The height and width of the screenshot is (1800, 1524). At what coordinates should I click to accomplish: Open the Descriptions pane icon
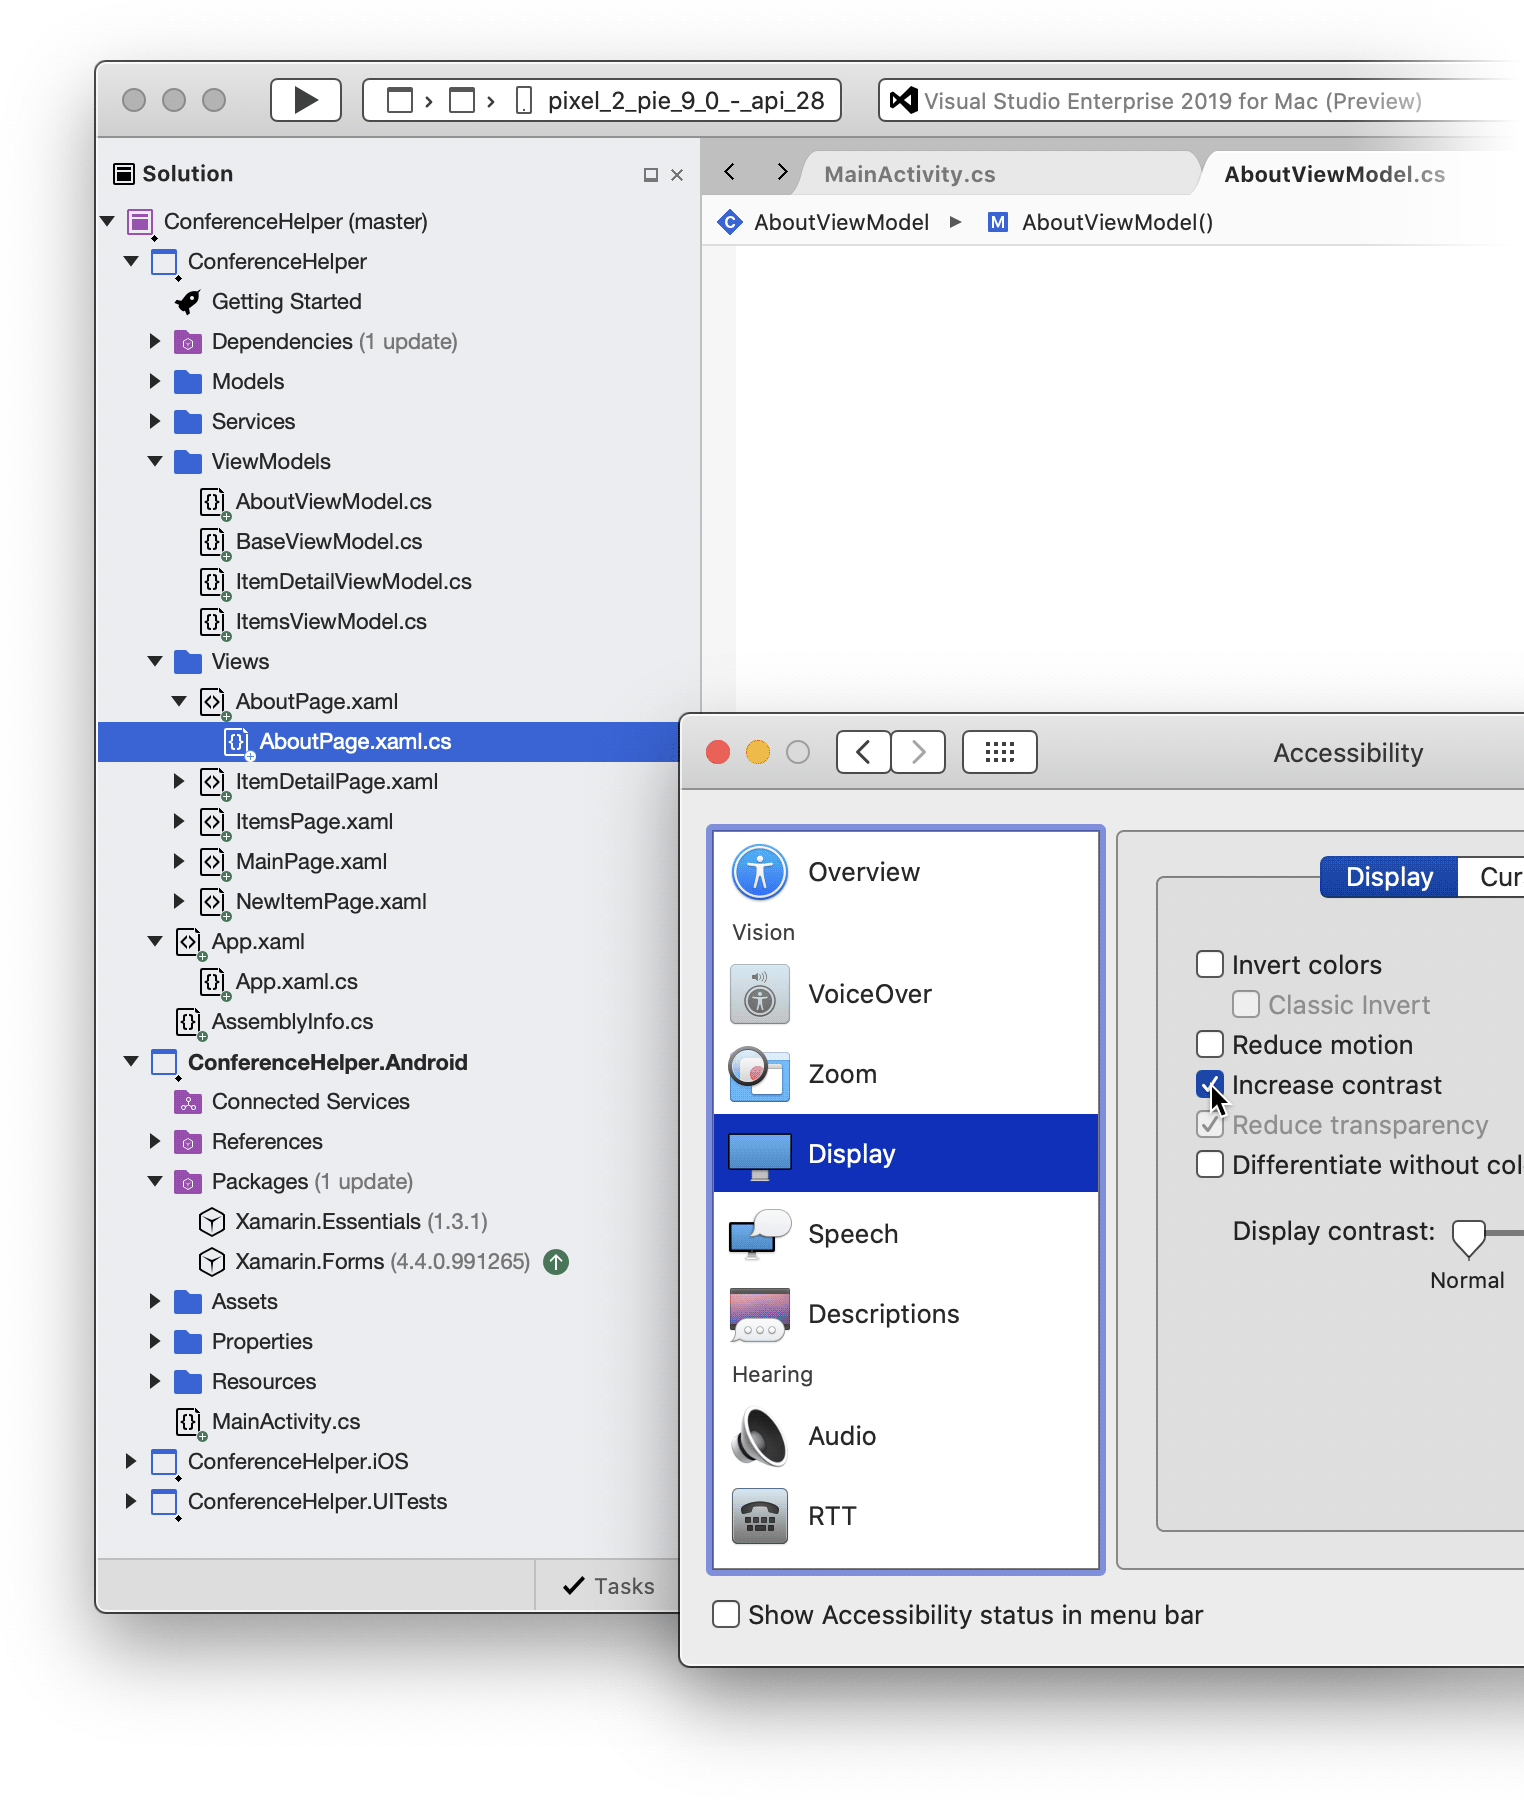pos(760,1314)
